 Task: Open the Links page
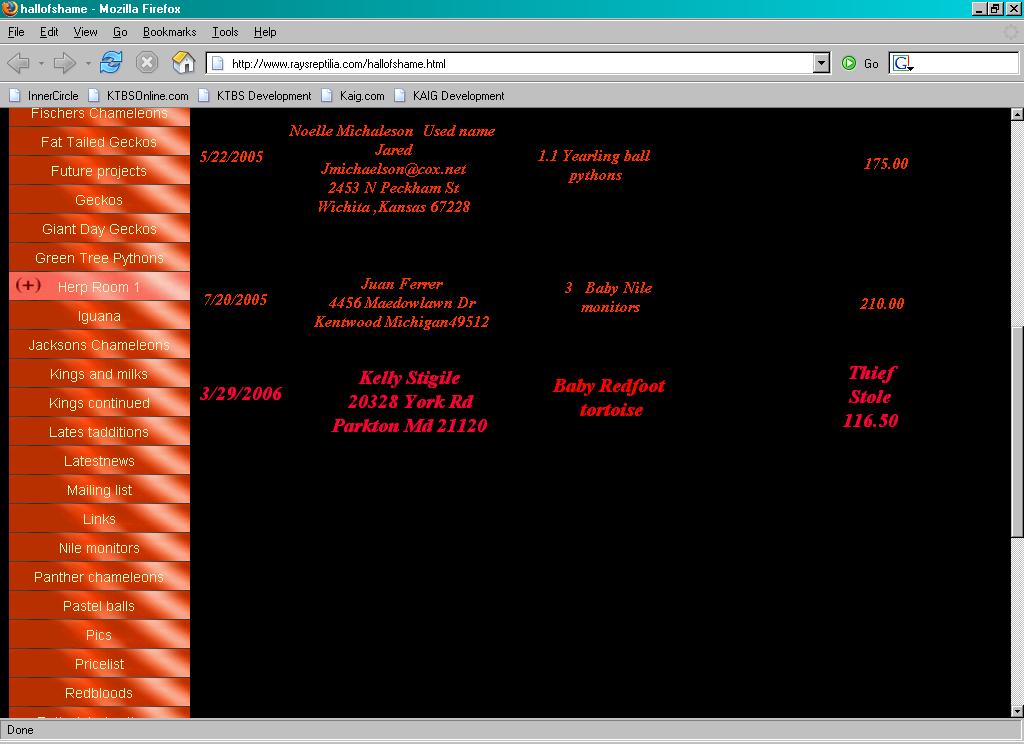click(x=99, y=519)
